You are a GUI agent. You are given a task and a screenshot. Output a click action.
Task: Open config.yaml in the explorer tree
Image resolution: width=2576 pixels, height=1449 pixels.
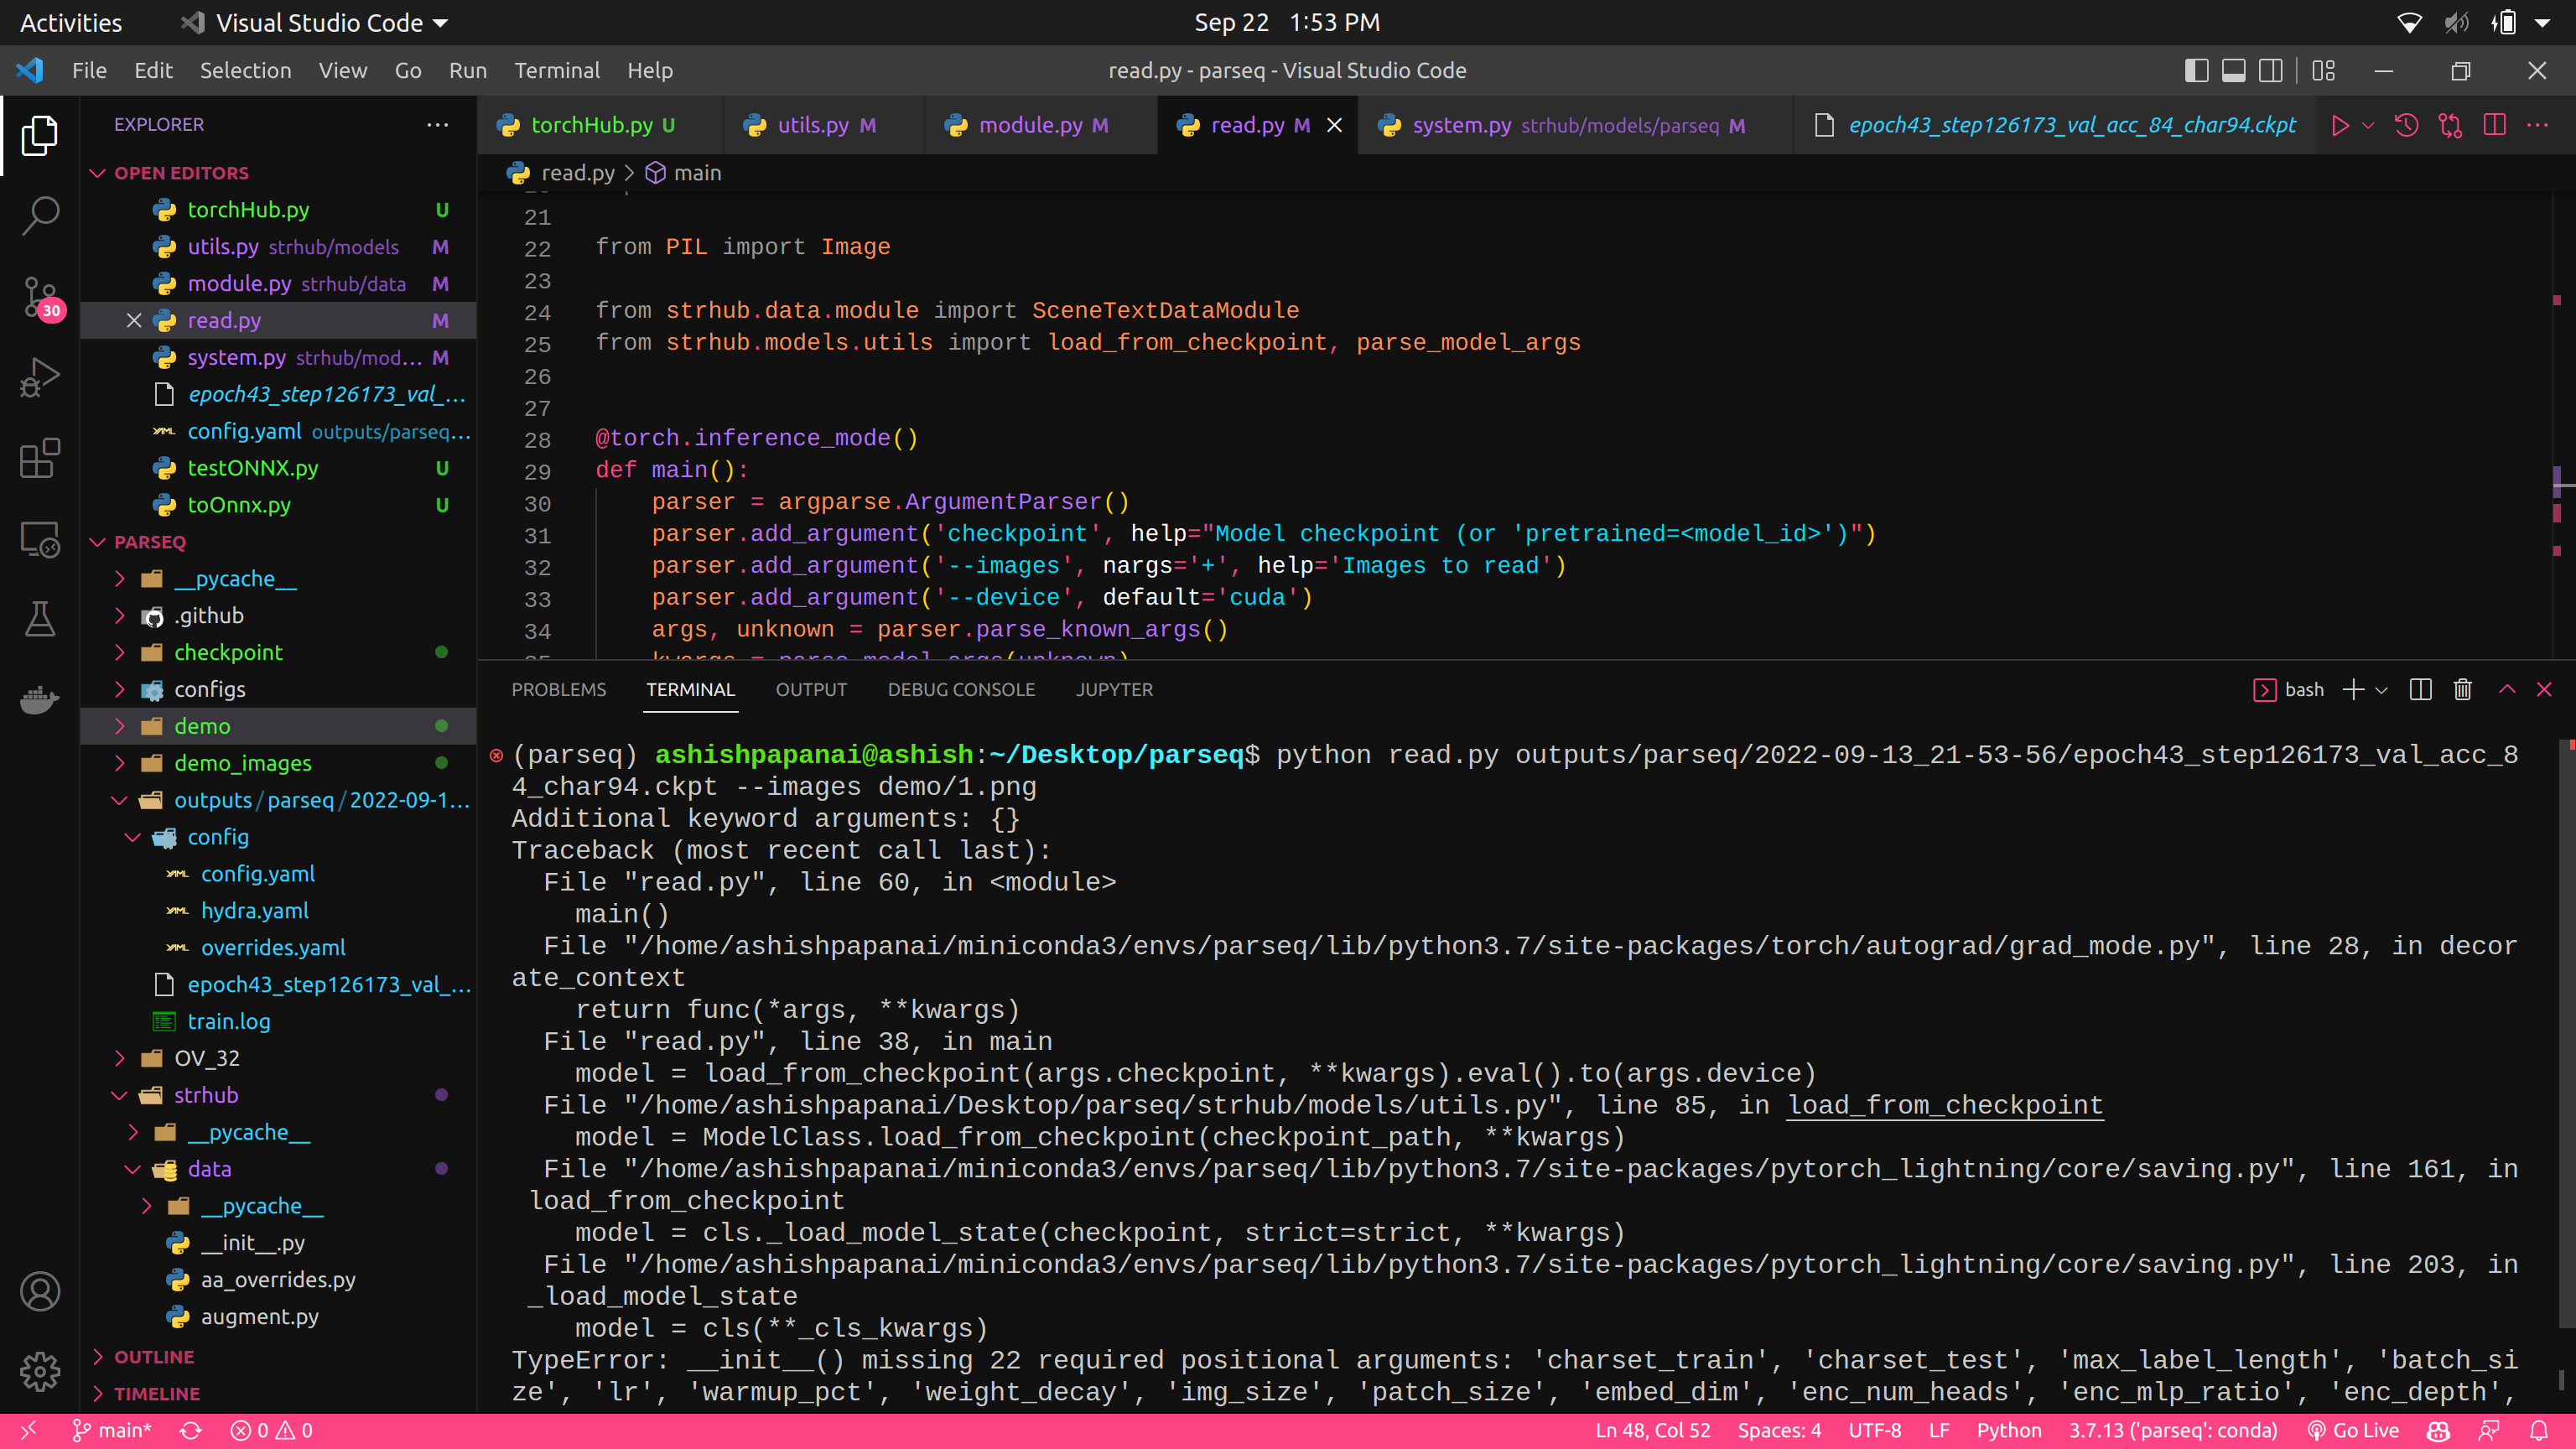(257, 874)
